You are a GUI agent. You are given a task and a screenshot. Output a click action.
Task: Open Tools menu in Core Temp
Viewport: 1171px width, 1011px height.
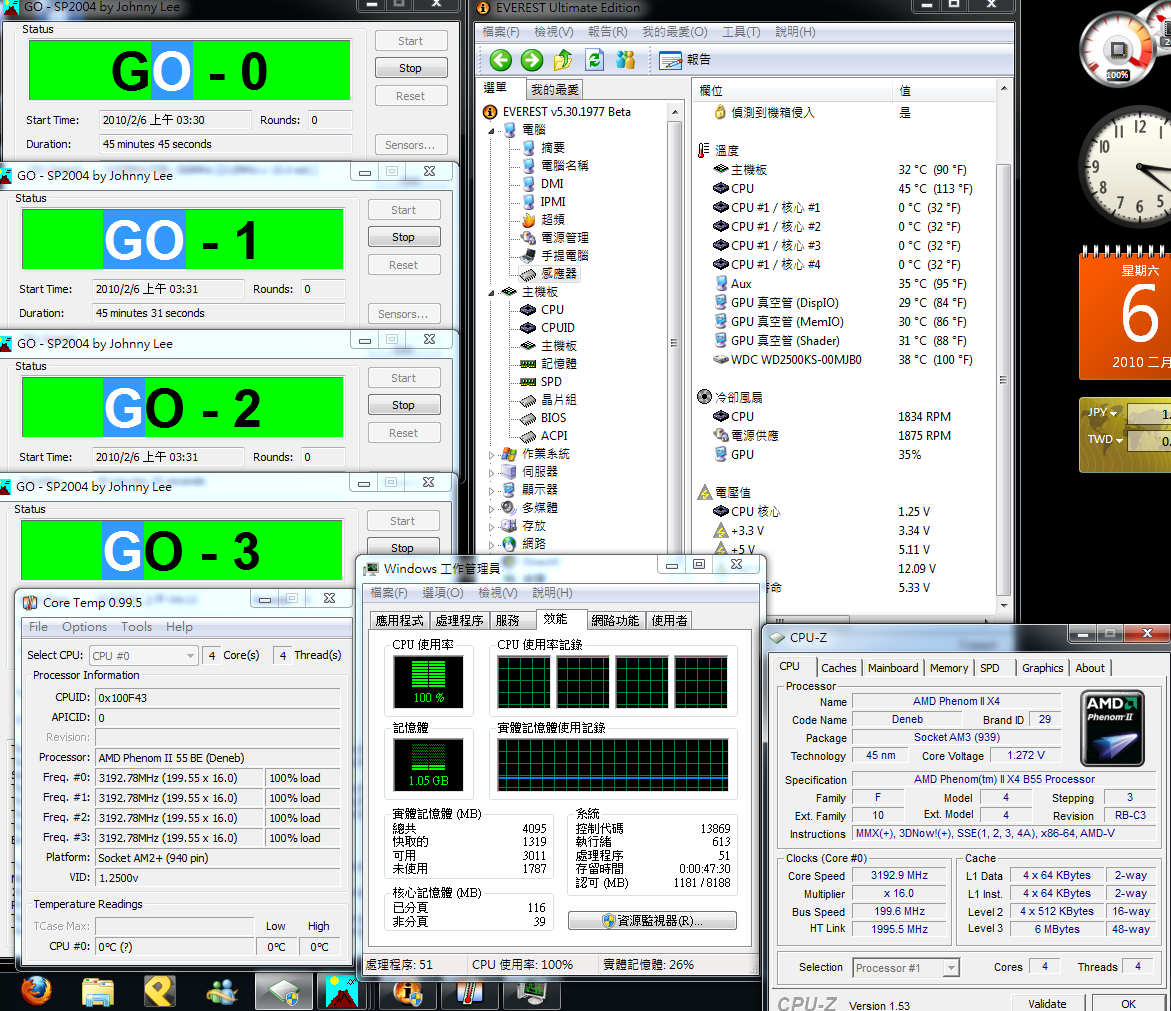(x=136, y=626)
